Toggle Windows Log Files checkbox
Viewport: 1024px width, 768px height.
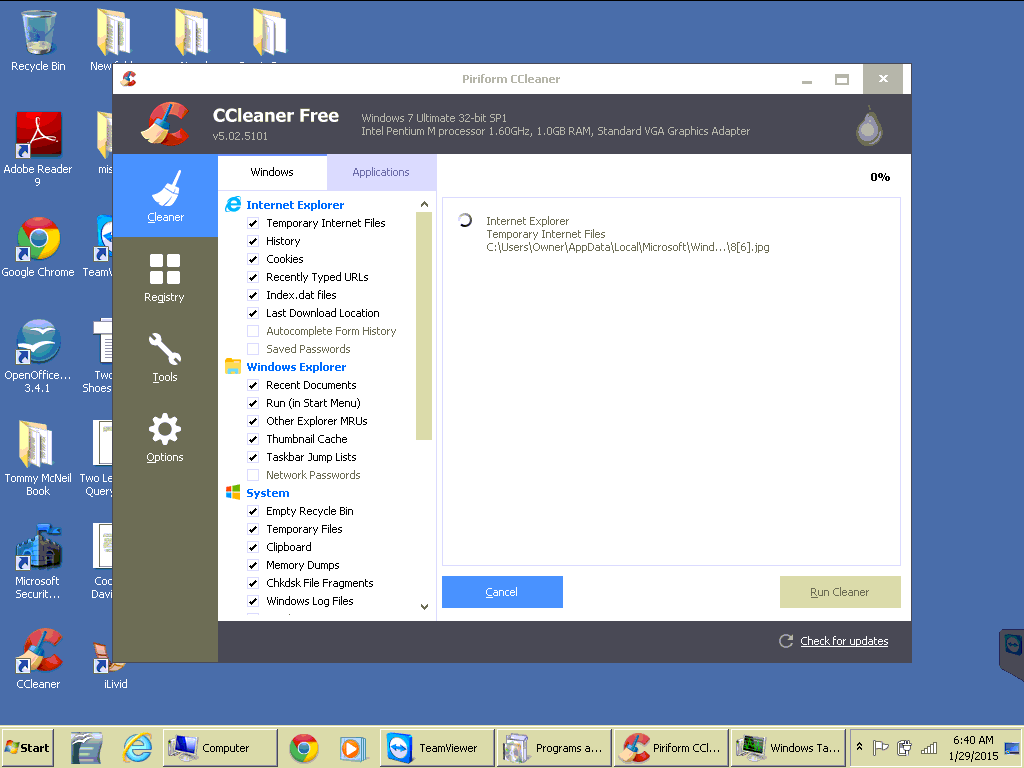(253, 601)
